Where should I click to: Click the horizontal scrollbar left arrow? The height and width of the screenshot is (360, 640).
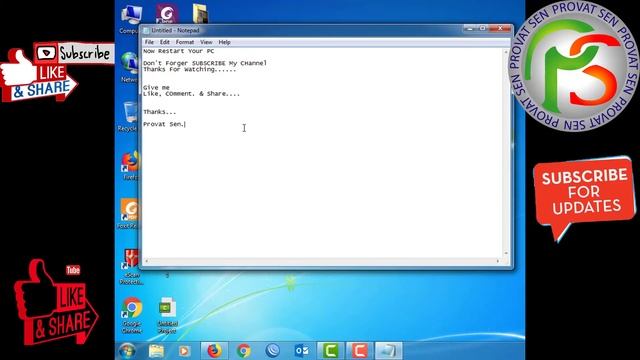tap(147, 261)
